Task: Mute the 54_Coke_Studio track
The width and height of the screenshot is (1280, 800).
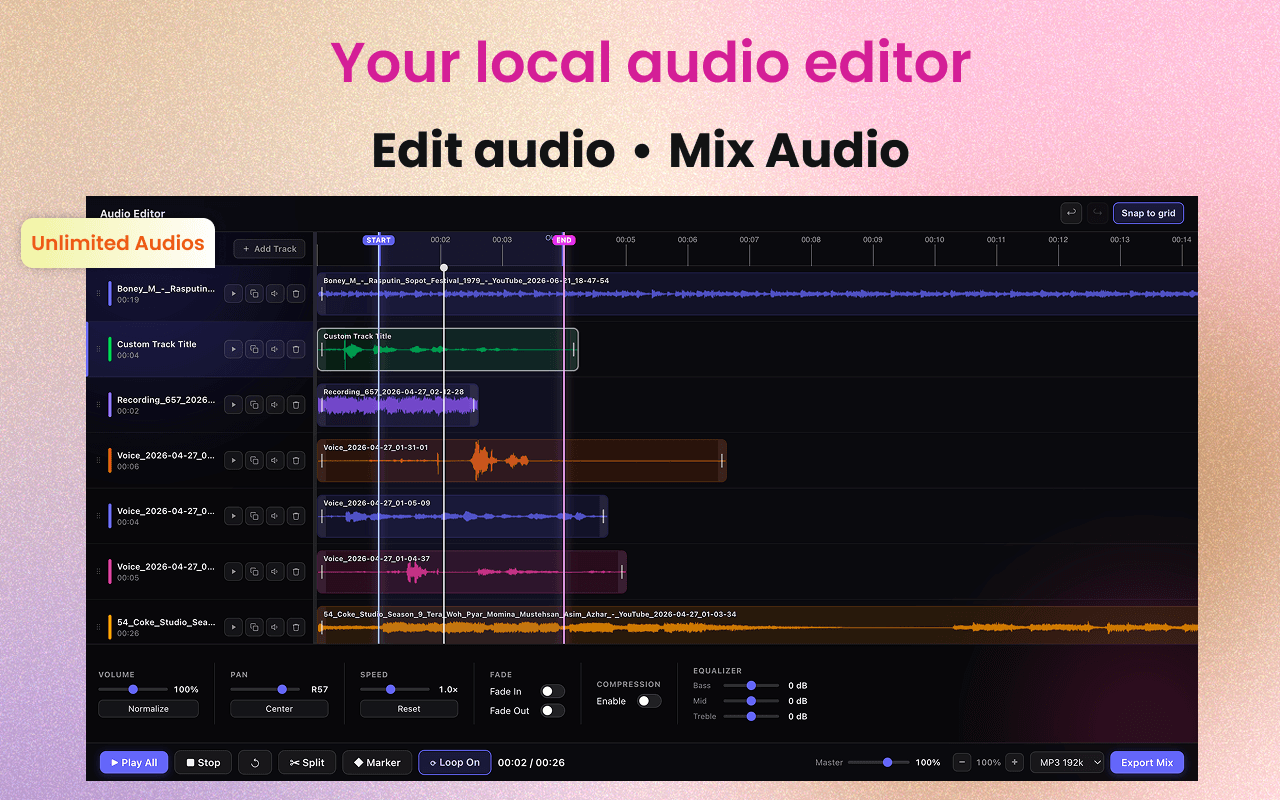Action: (275, 627)
